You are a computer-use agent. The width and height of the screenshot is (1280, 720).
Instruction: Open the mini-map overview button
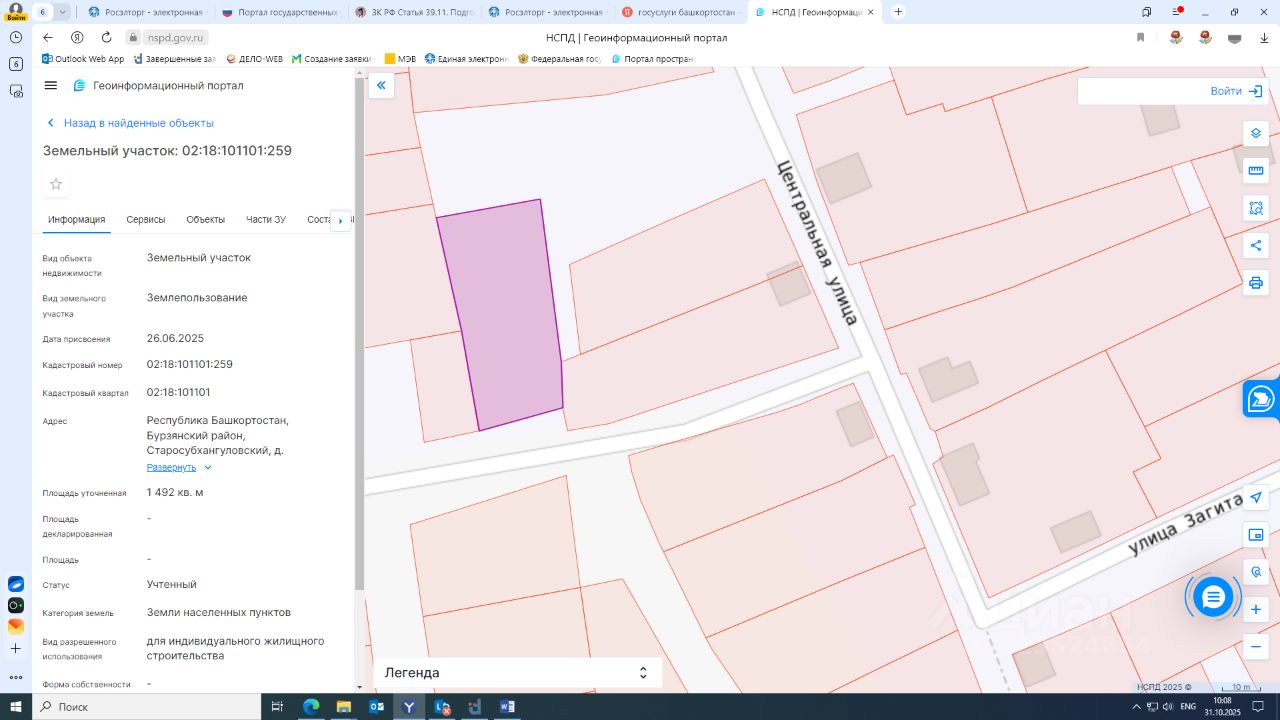click(x=1256, y=535)
